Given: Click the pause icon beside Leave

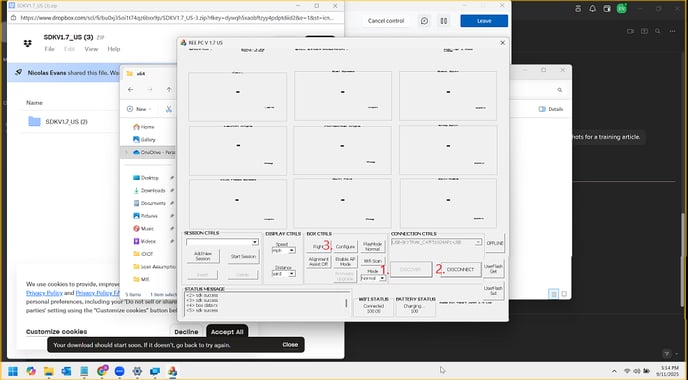Looking at the screenshot, I should pyautogui.click(x=444, y=21).
